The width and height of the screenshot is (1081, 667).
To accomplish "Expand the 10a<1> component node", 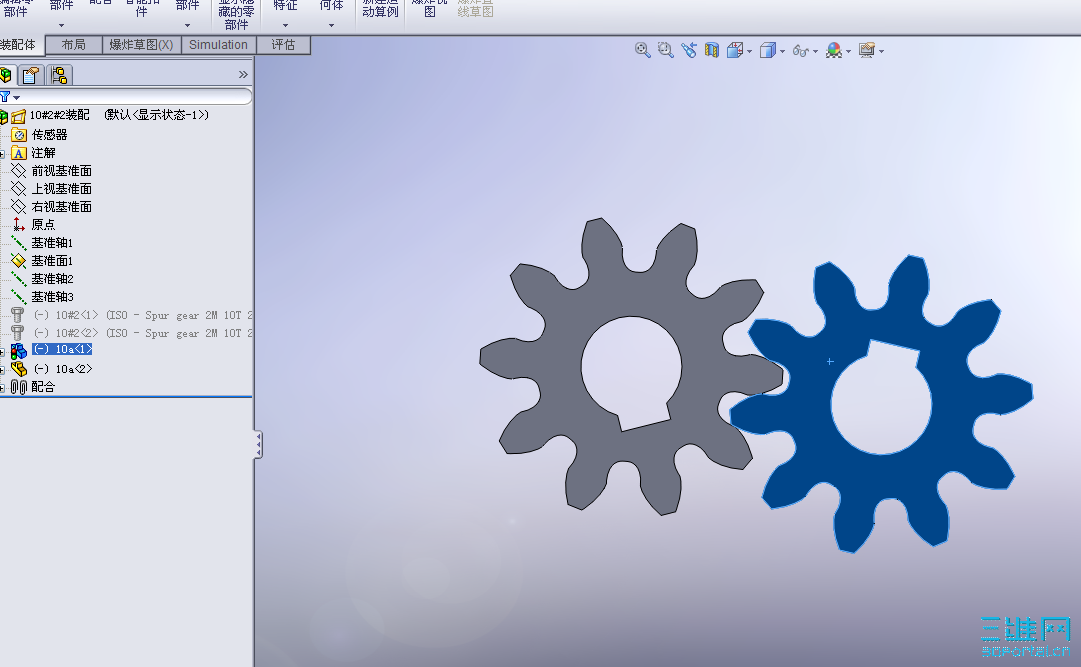I will click(x=2, y=352).
